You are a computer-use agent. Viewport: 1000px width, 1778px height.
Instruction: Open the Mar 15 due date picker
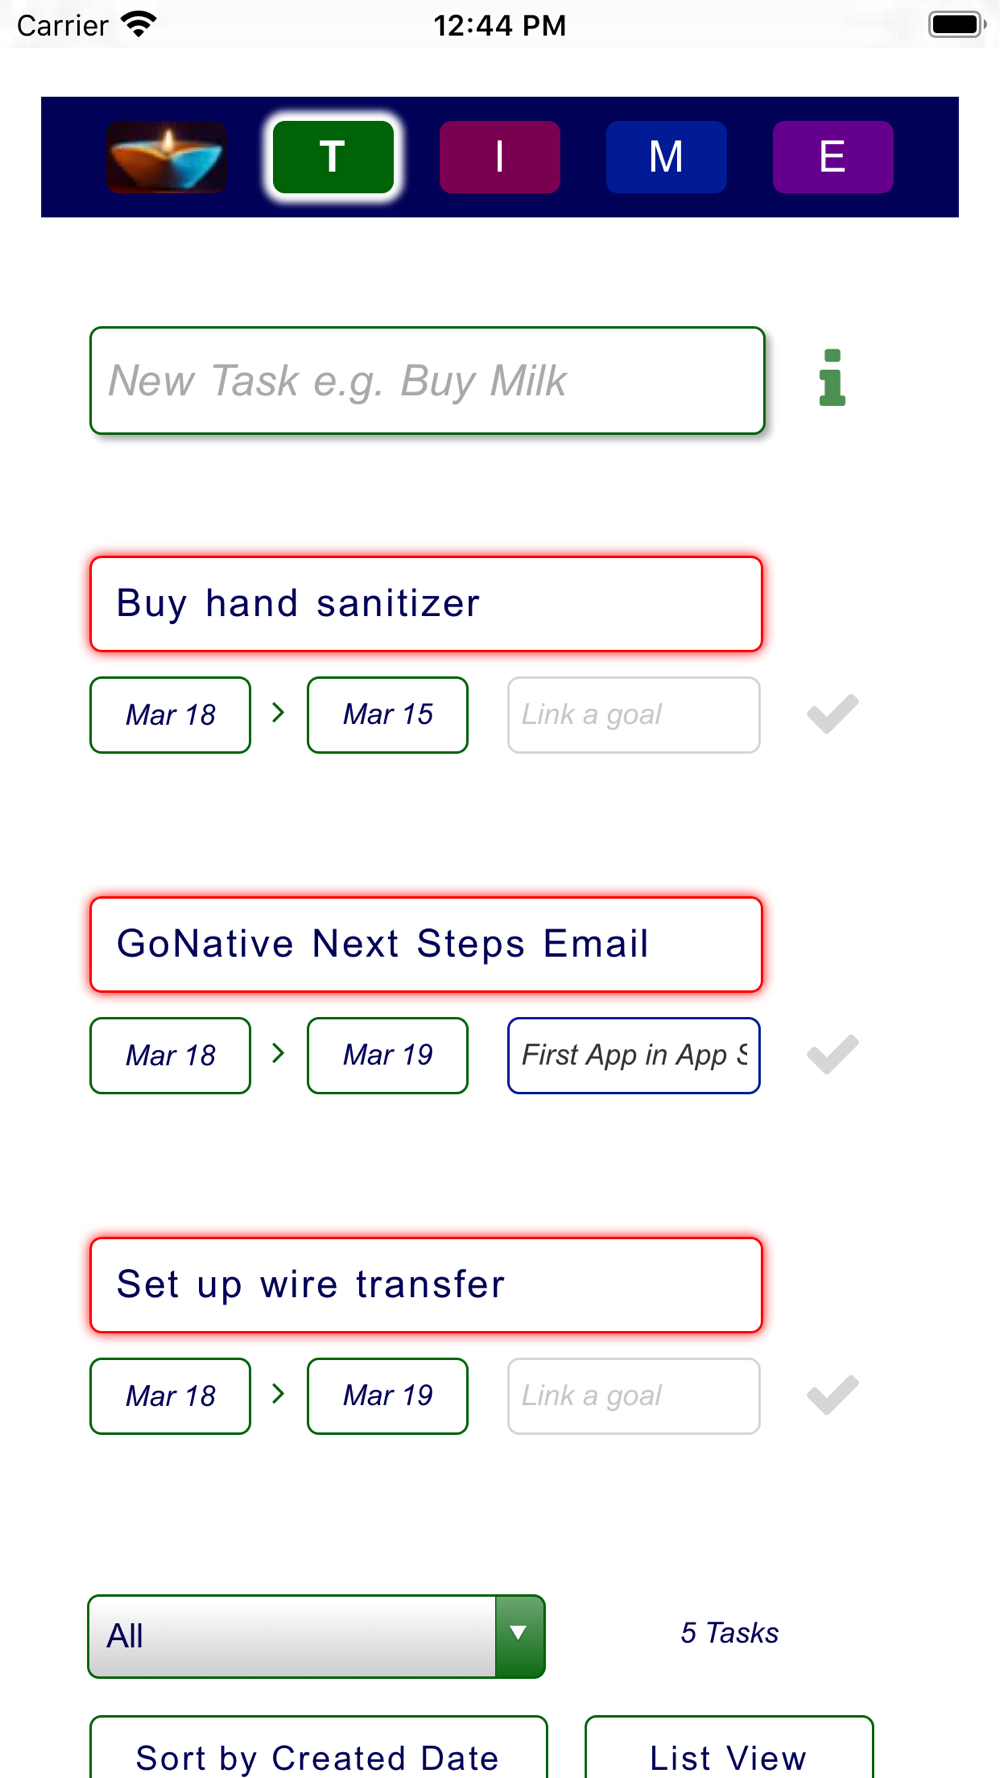click(388, 715)
